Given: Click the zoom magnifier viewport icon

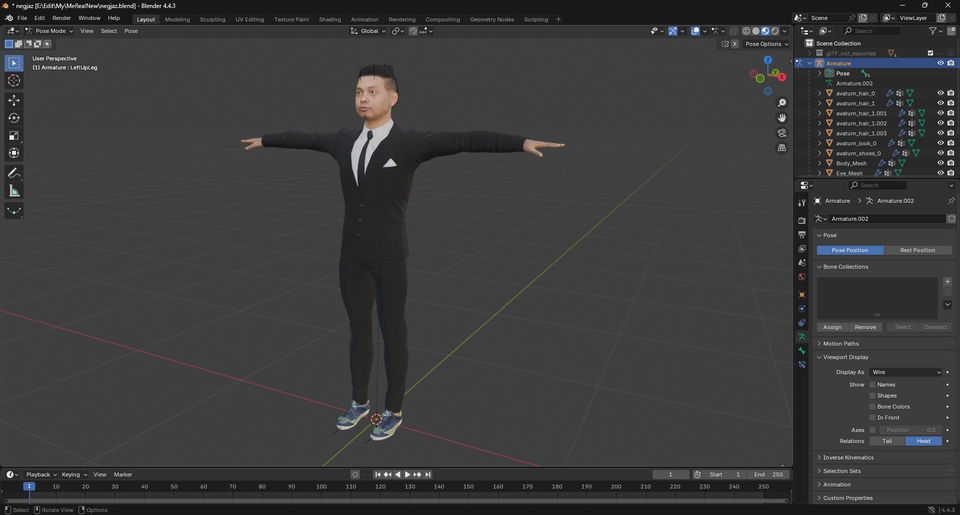Looking at the screenshot, I should pyautogui.click(x=782, y=103).
